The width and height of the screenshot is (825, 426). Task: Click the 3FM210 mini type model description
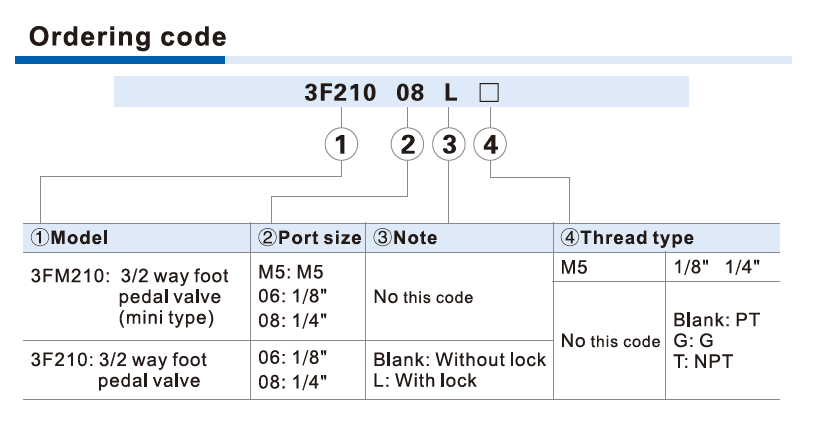click(x=130, y=297)
